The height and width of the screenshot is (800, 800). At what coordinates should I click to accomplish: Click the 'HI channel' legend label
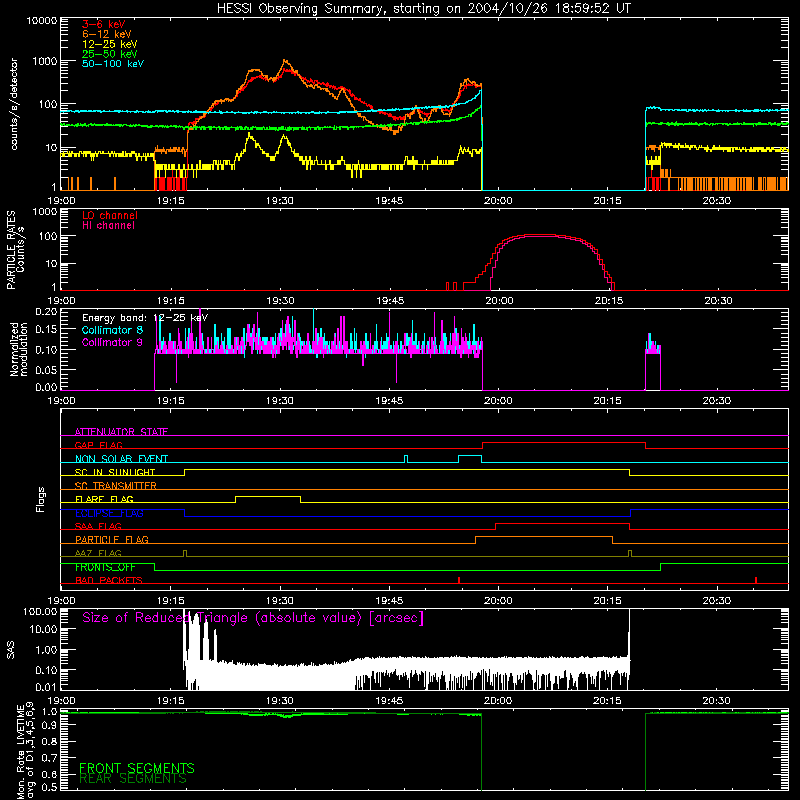pos(108,226)
